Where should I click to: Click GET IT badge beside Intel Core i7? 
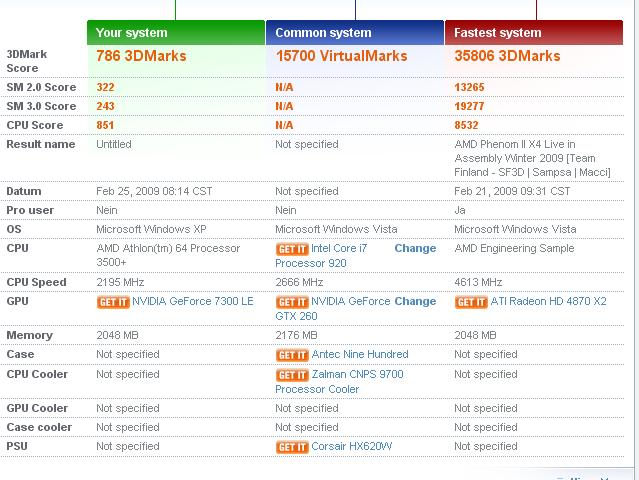(292, 249)
